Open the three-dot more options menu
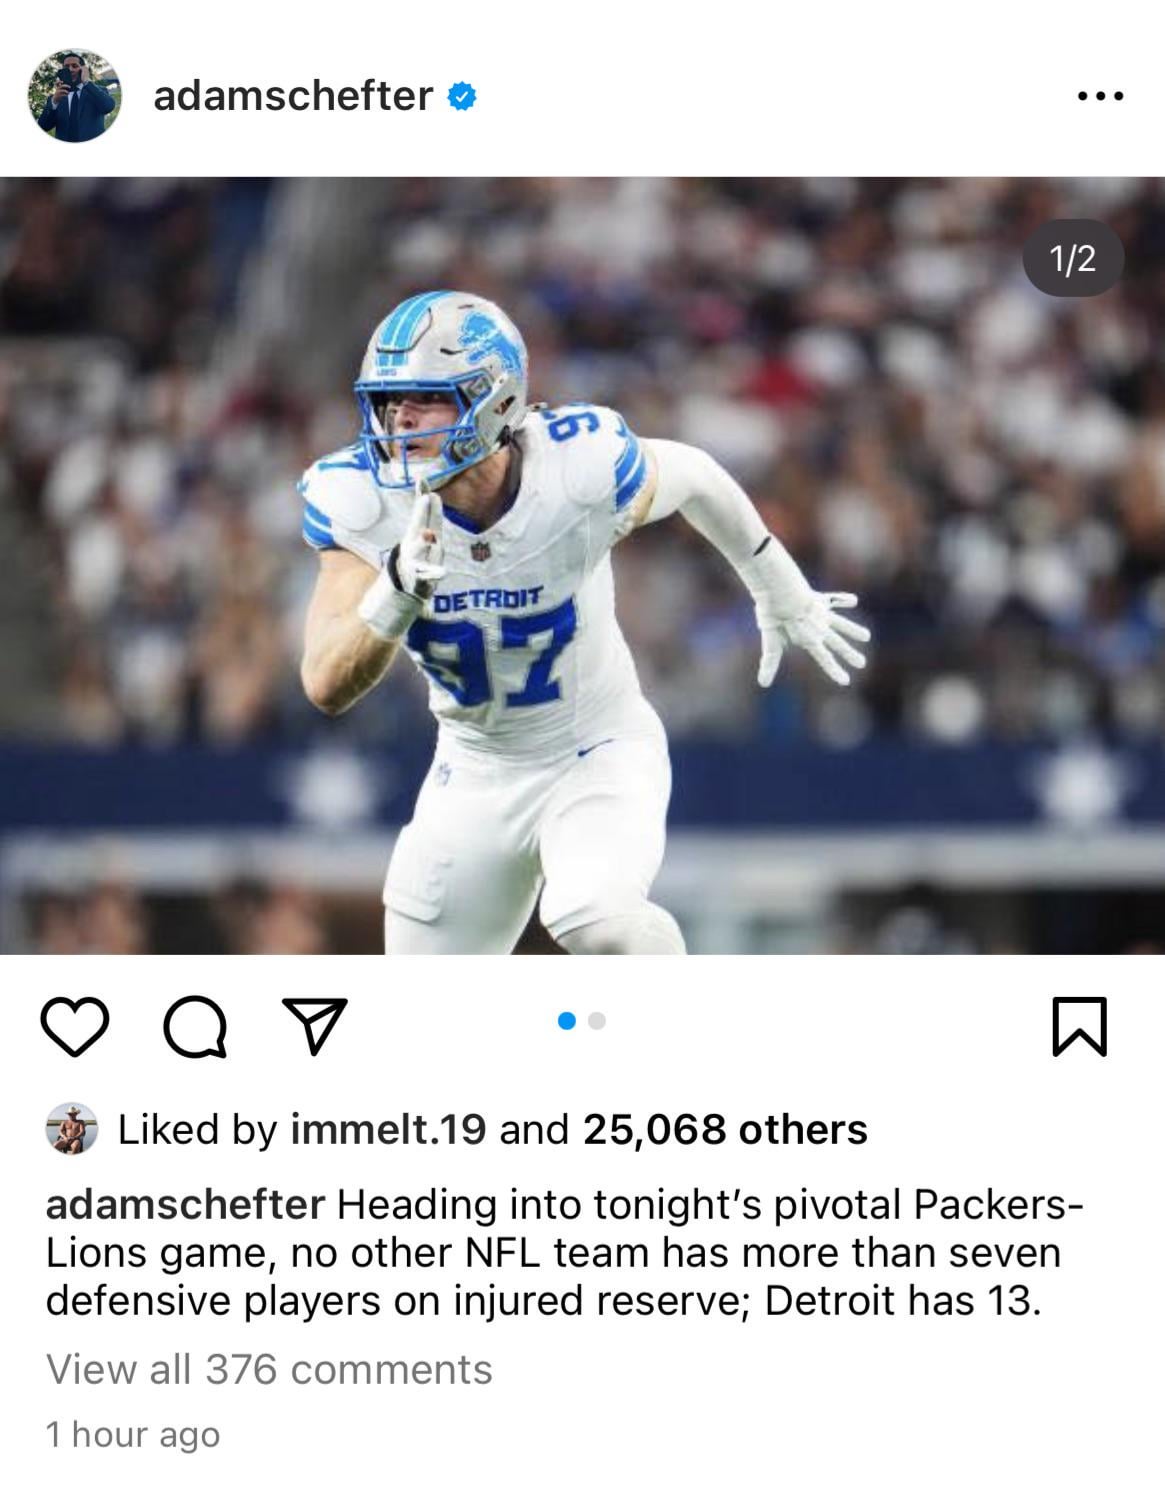 [1101, 97]
